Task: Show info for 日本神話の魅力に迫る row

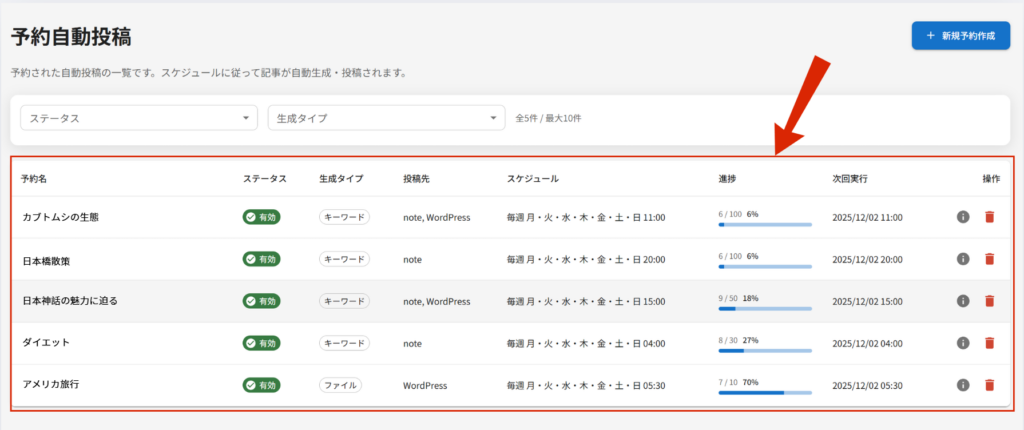Action: coord(963,301)
